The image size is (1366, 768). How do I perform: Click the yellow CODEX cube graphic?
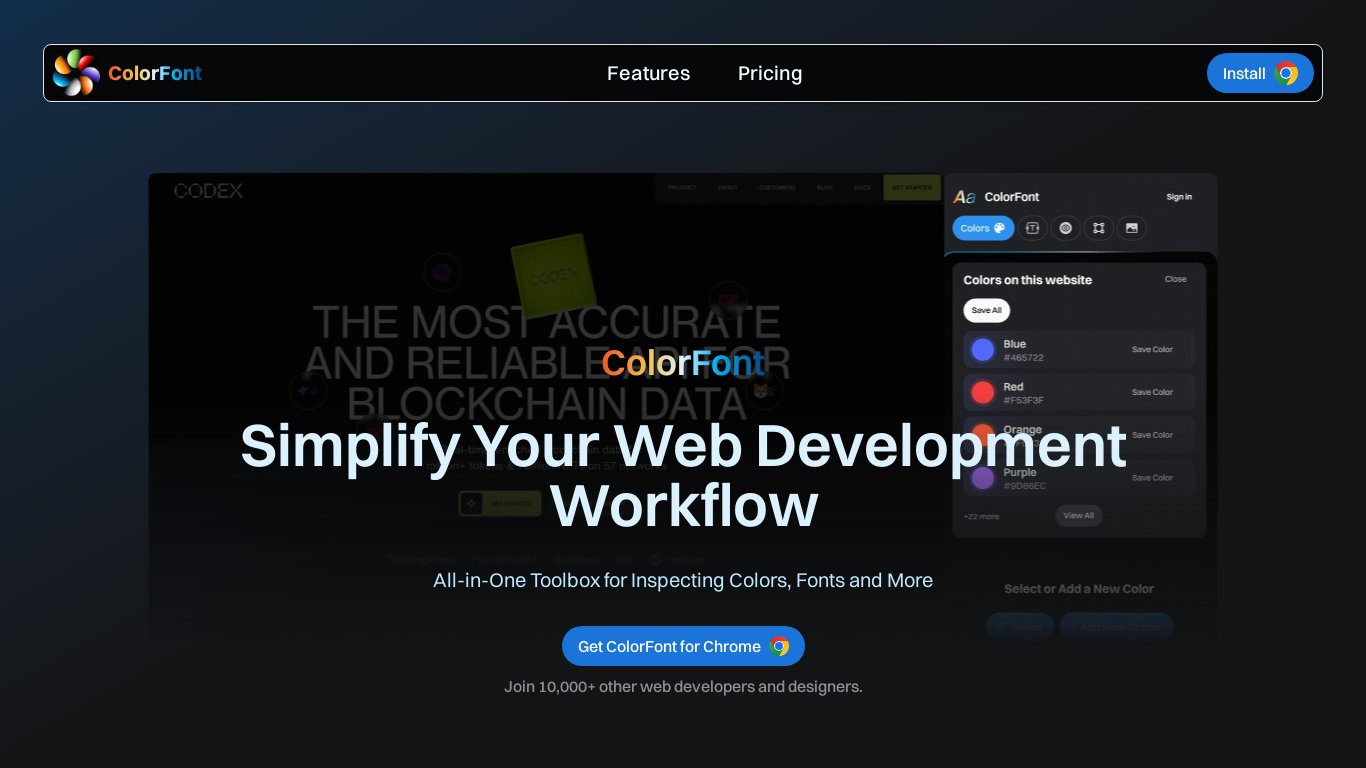pos(553,274)
